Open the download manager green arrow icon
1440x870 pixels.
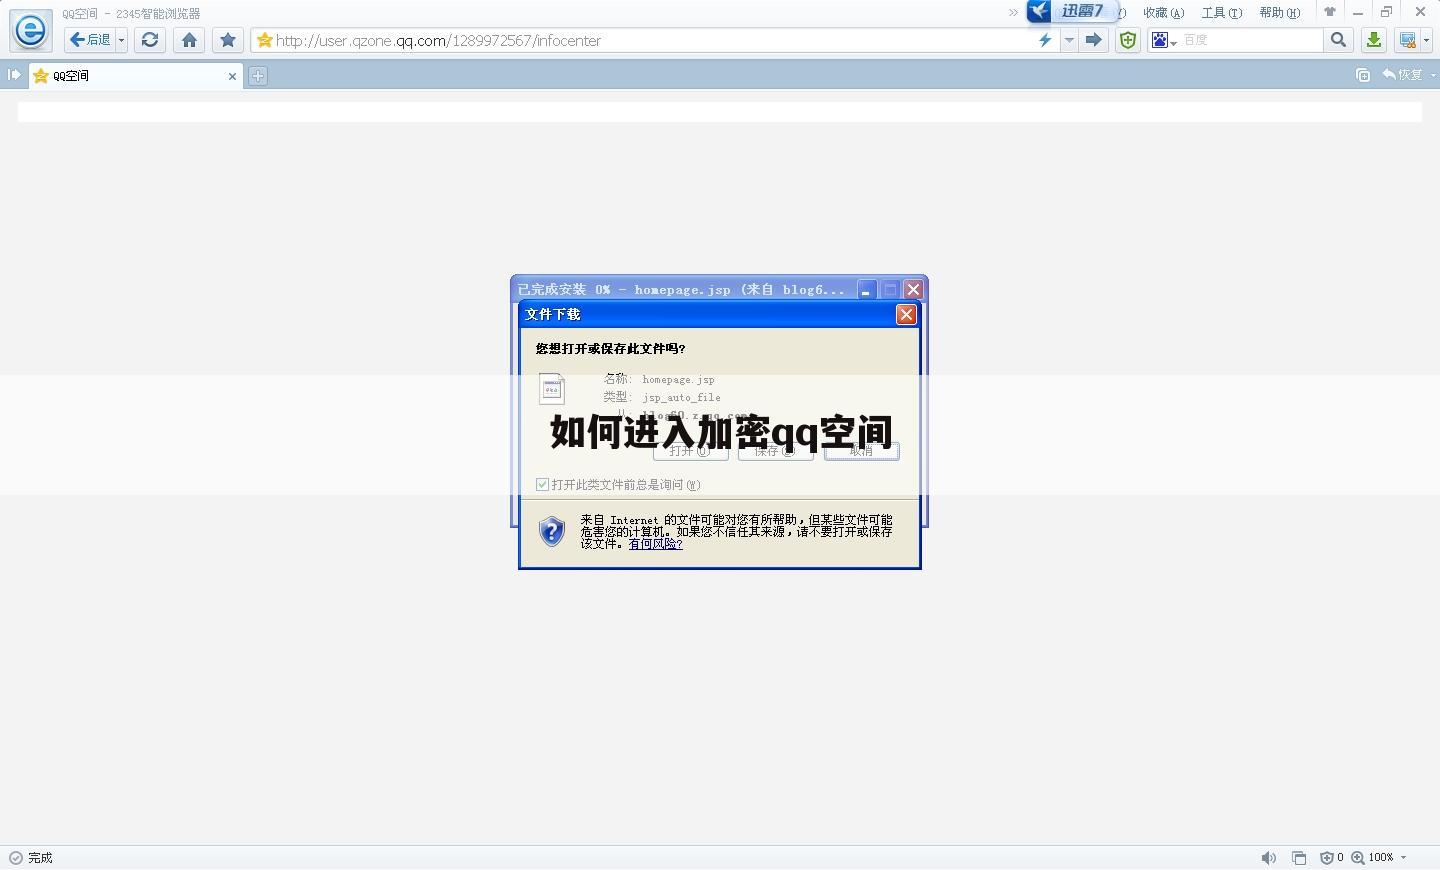(x=1374, y=40)
